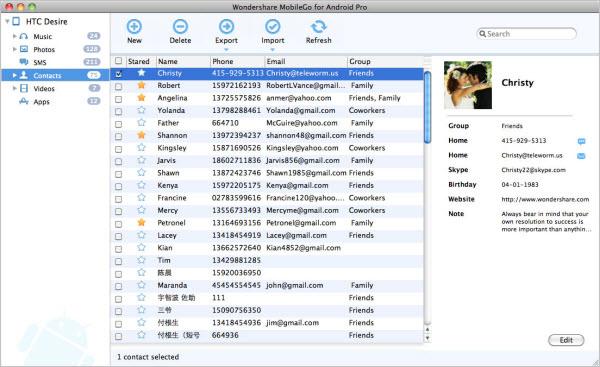Image resolution: width=600 pixels, height=367 pixels.
Task: Click Christy's wedding photo thumbnail
Action: coord(468,85)
